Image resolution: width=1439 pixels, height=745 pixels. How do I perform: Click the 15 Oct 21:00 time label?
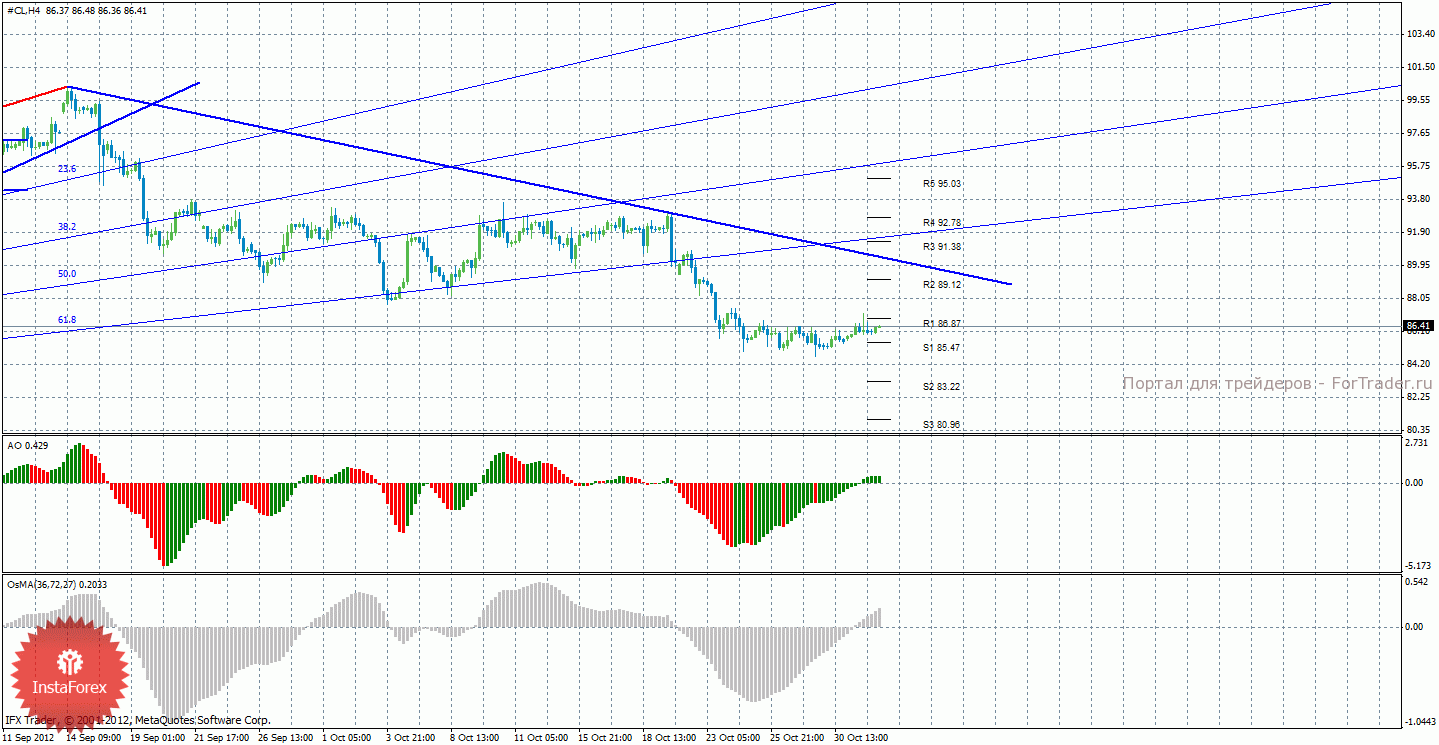click(x=603, y=738)
